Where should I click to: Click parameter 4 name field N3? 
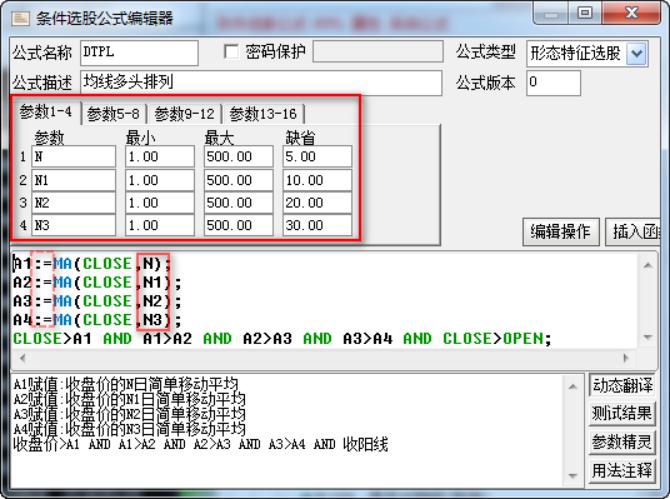pos(73,225)
